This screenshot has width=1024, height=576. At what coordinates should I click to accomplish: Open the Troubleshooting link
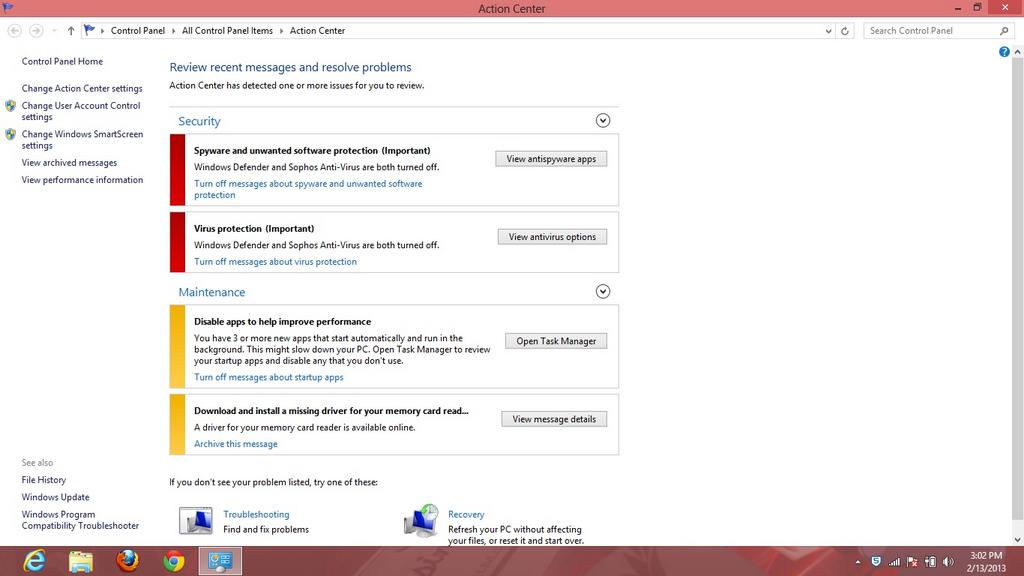[x=256, y=514]
